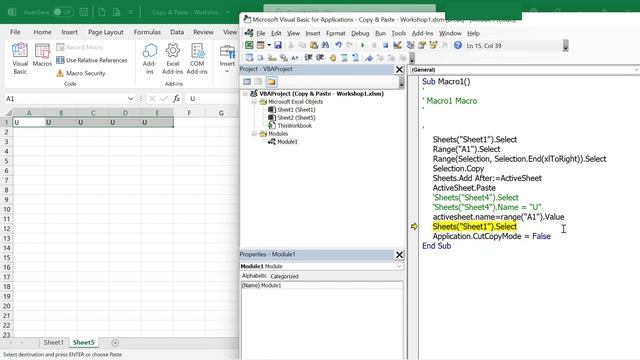Open Page Layout tab in Excel

click(x=106, y=32)
